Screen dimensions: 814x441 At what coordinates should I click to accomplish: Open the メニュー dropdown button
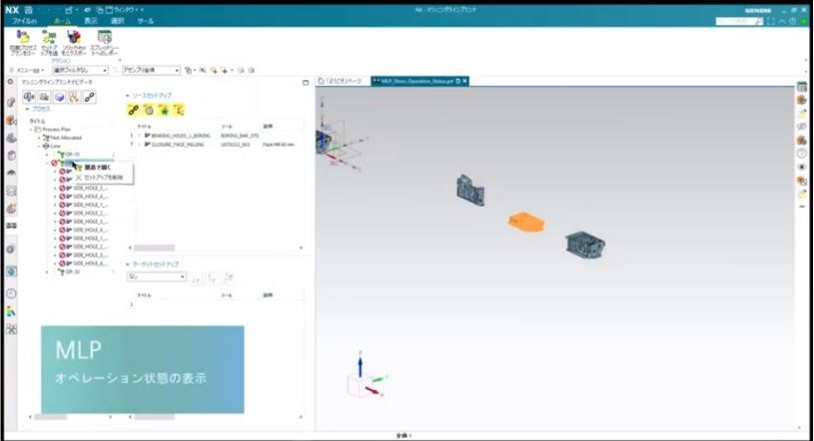(30, 70)
